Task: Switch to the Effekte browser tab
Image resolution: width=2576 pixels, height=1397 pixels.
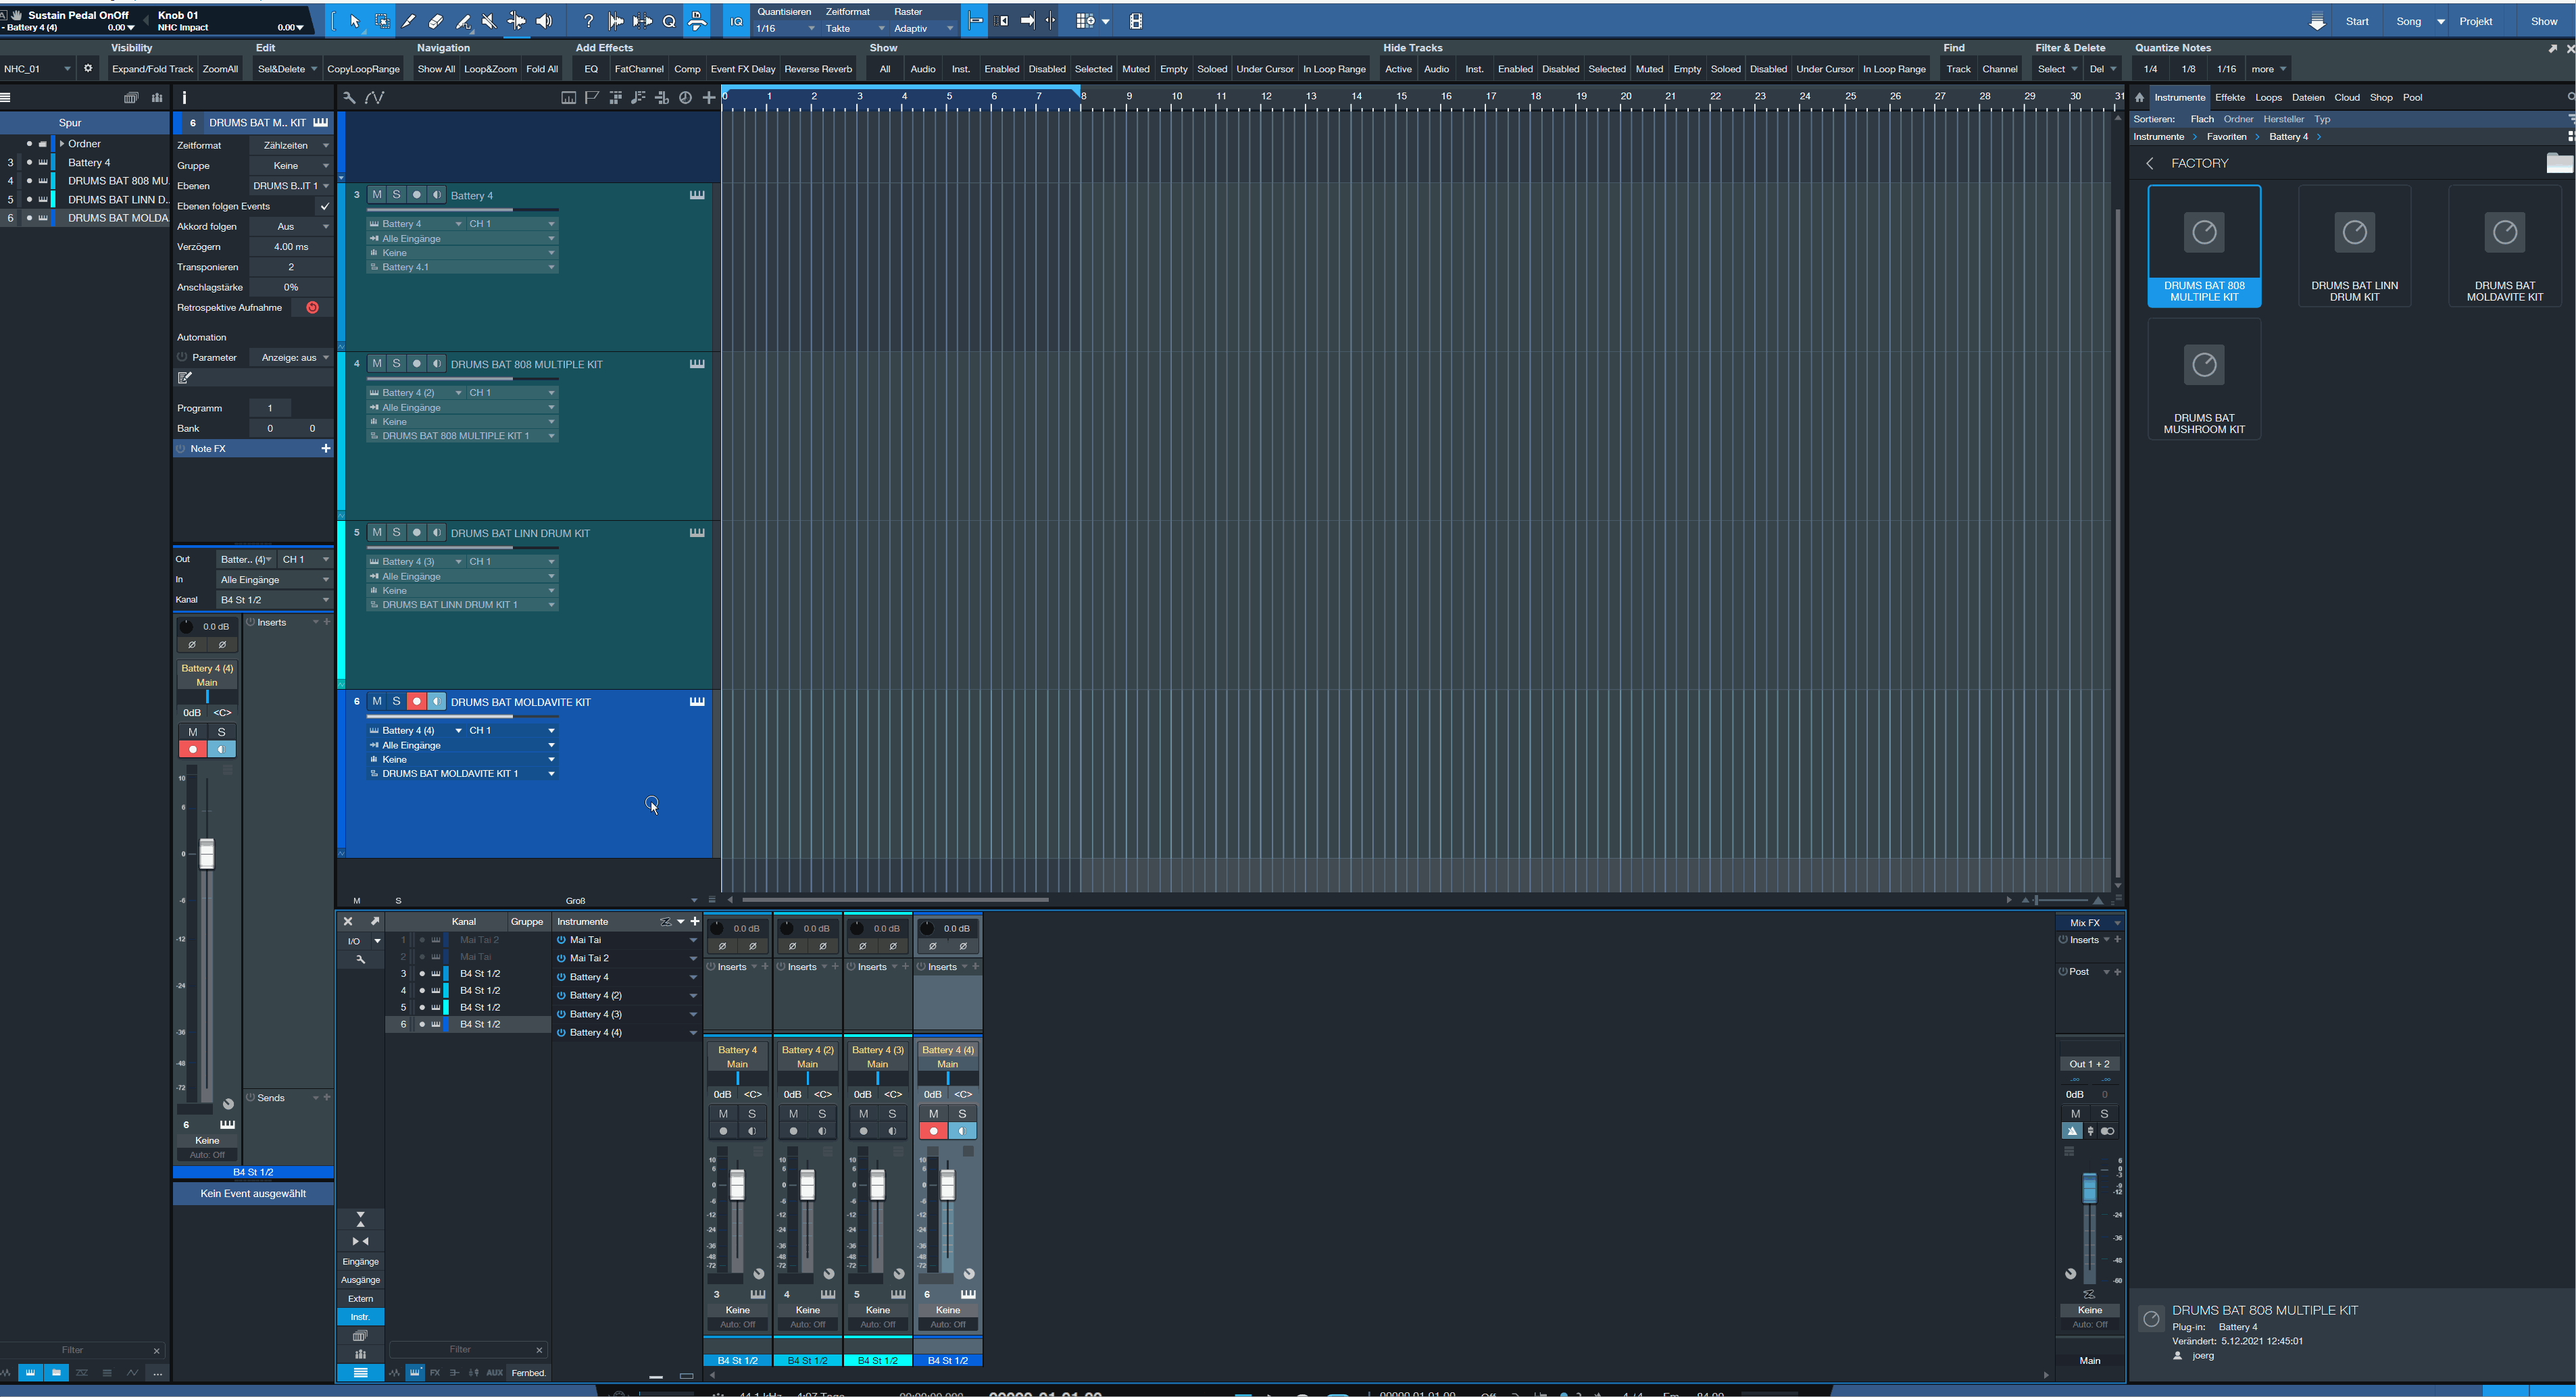Action: (2229, 98)
